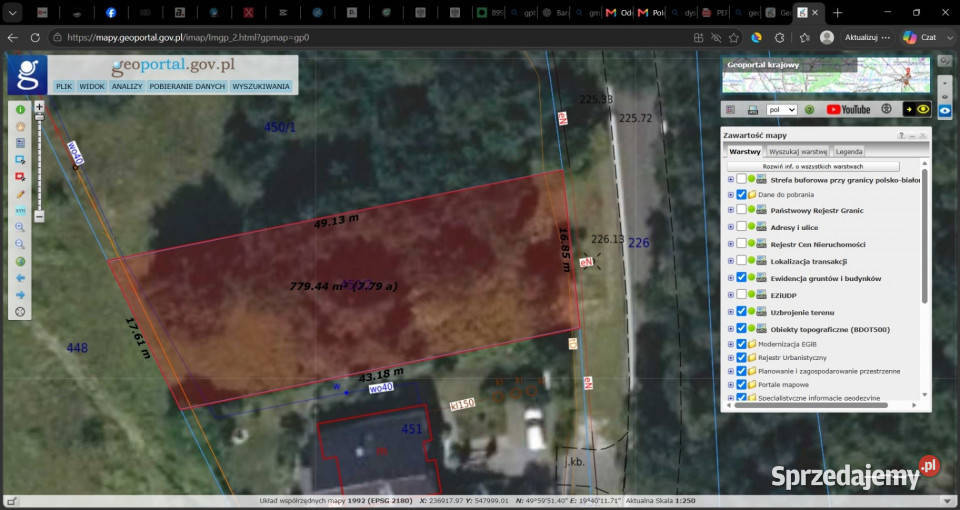
Task: Open the print map icon
Action: [x=752, y=110]
